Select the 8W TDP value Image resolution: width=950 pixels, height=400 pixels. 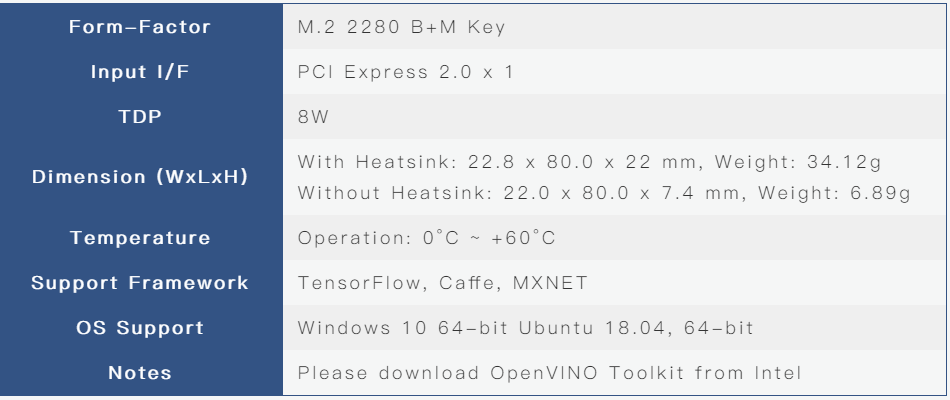(x=313, y=117)
